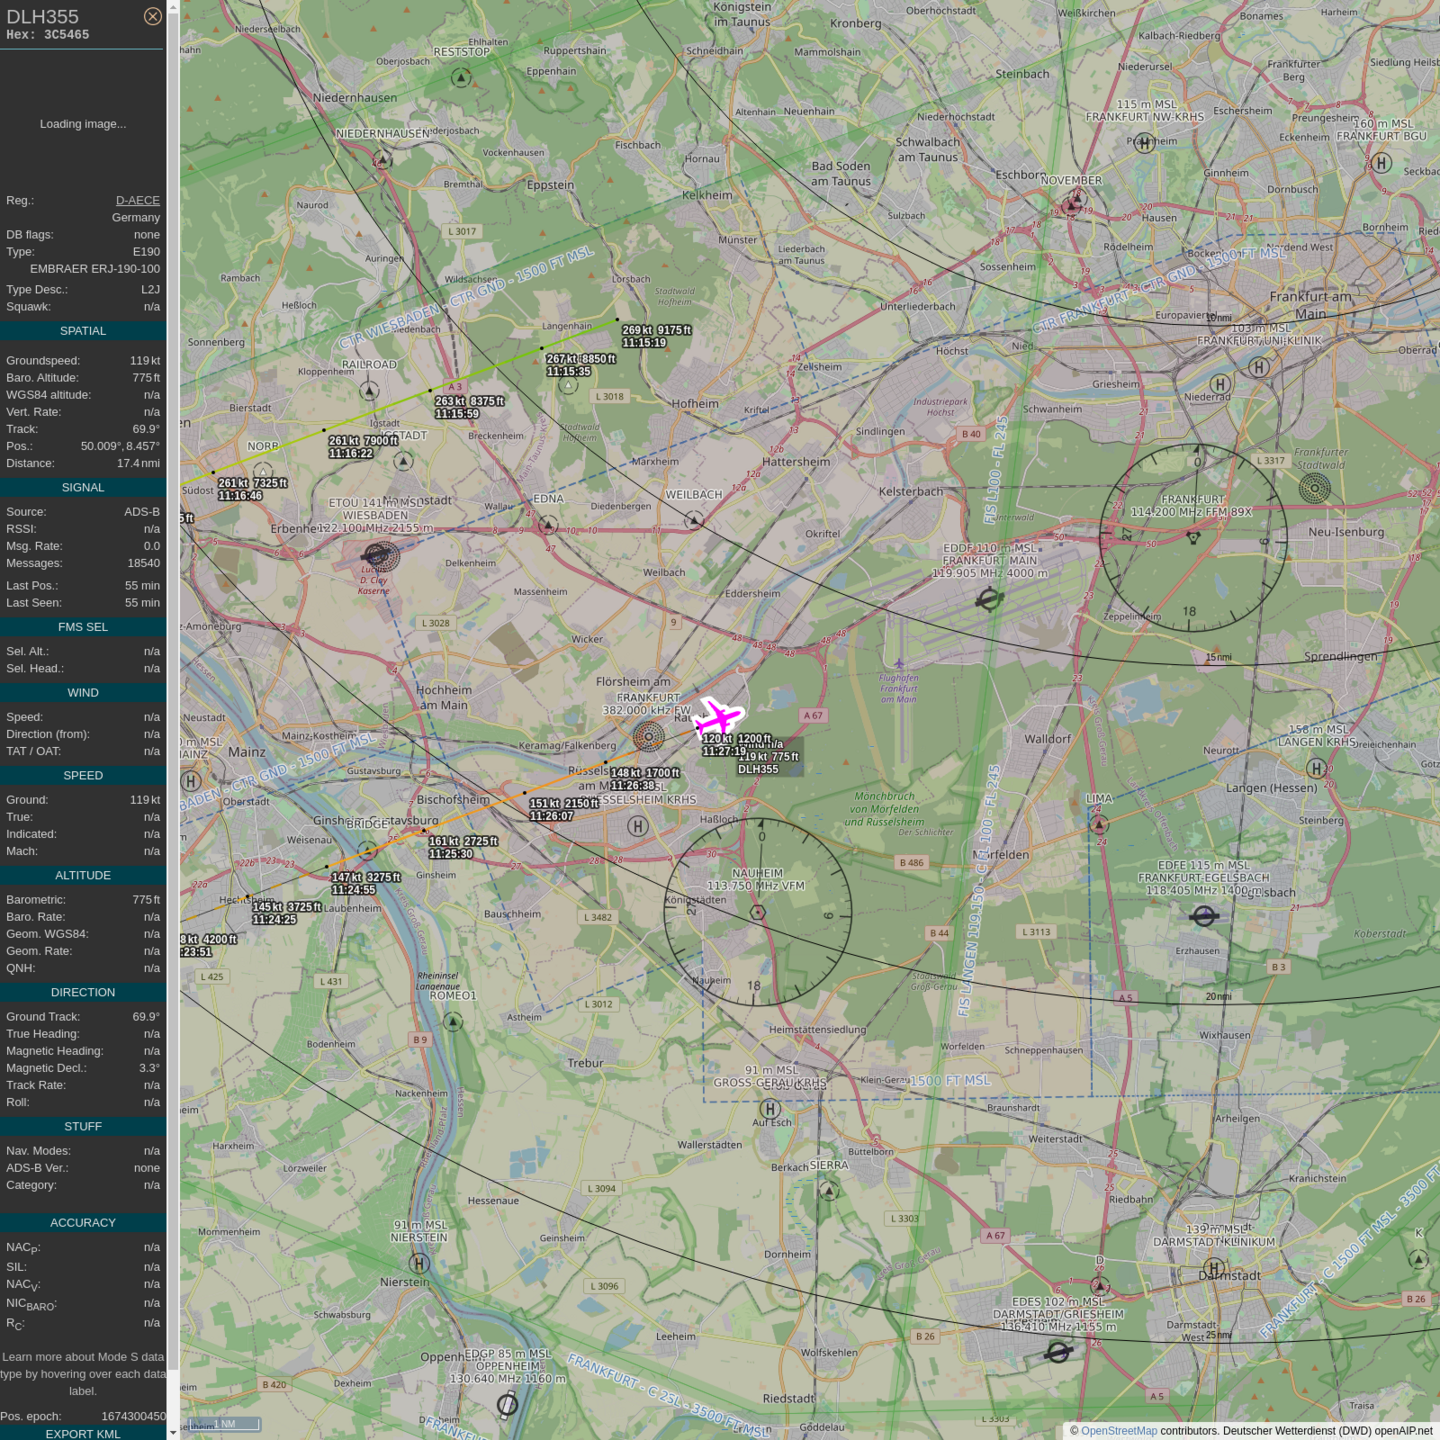Click the EDGP Oppenheim airfield symbol
1440x1440 pixels.
tap(508, 1405)
